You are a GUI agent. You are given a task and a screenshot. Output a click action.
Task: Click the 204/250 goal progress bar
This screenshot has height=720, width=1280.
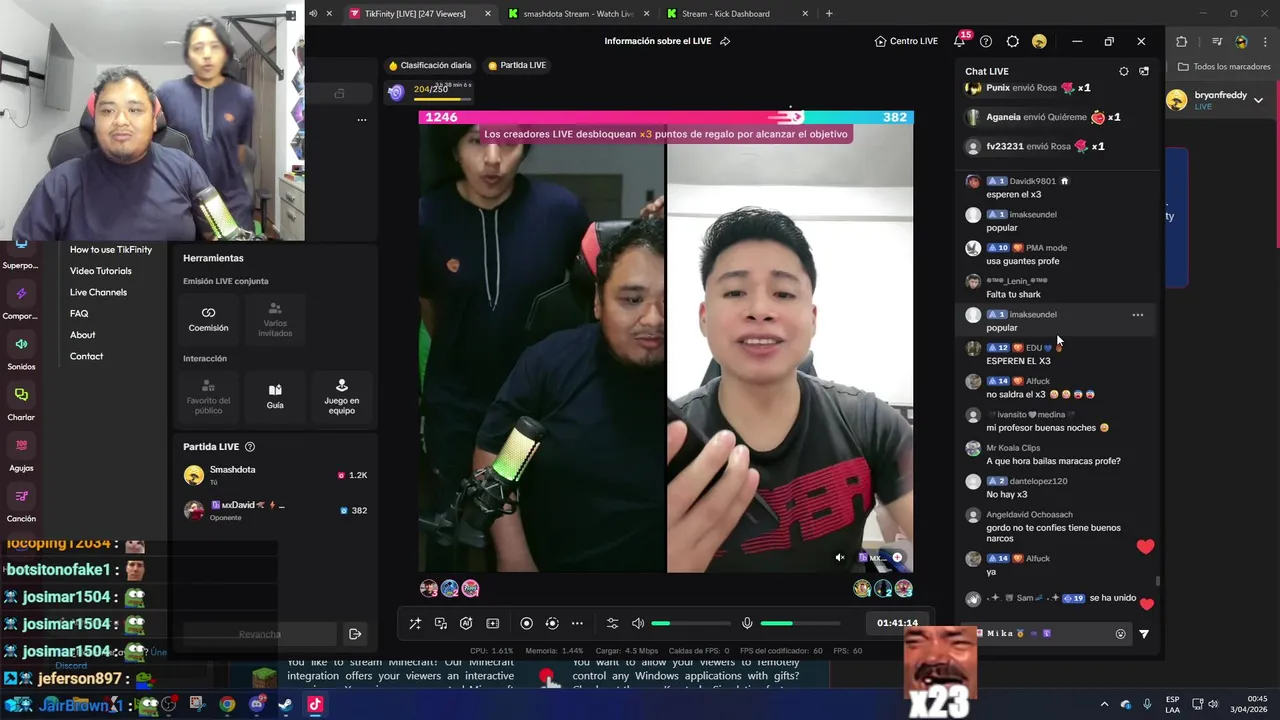coord(444,98)
